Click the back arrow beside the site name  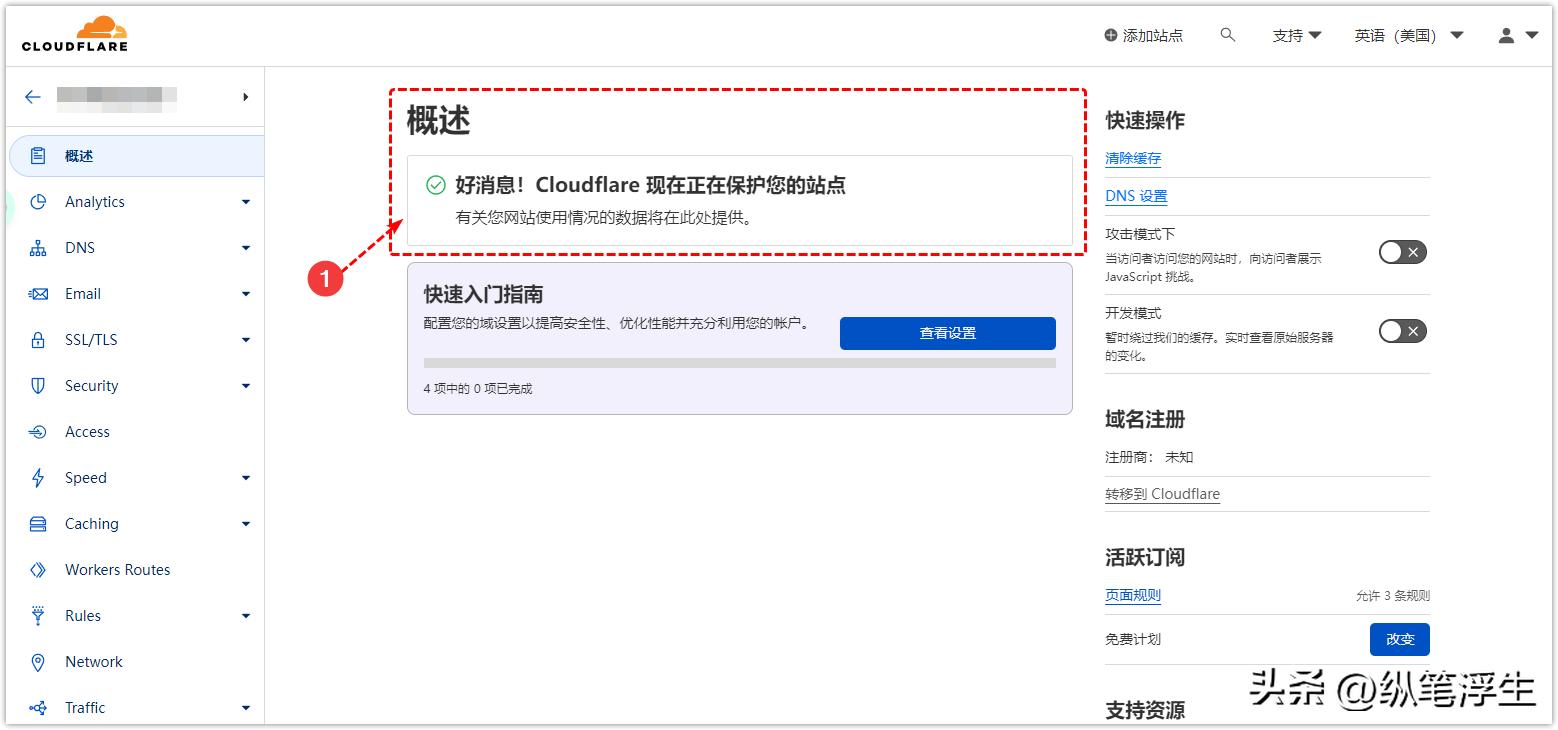click(31, 96)
